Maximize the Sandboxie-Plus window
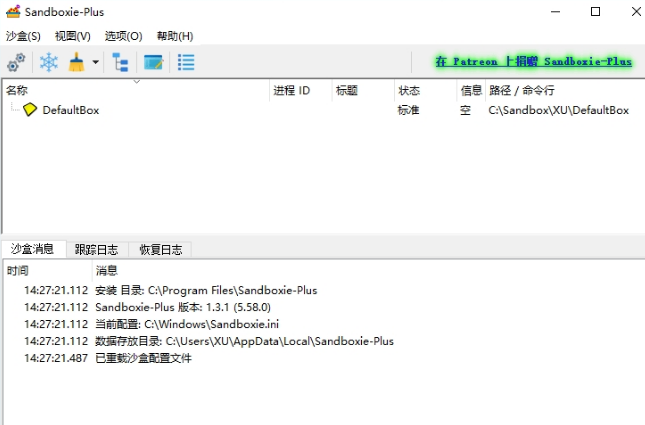Screen dimensions: 645x425 (595, 12)
